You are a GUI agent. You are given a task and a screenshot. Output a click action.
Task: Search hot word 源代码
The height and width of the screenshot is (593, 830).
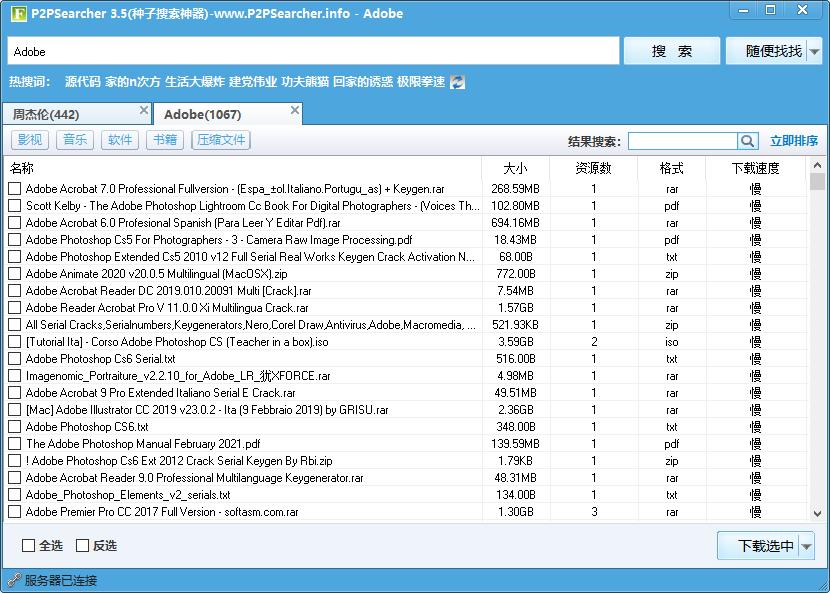pyautogui.click(x=83, y=82)
